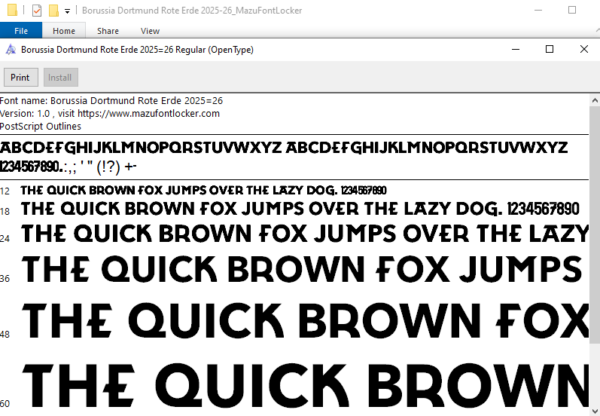600x416 pixels.
Task: Minimize the font viewer window
Action: coord(515,49)
